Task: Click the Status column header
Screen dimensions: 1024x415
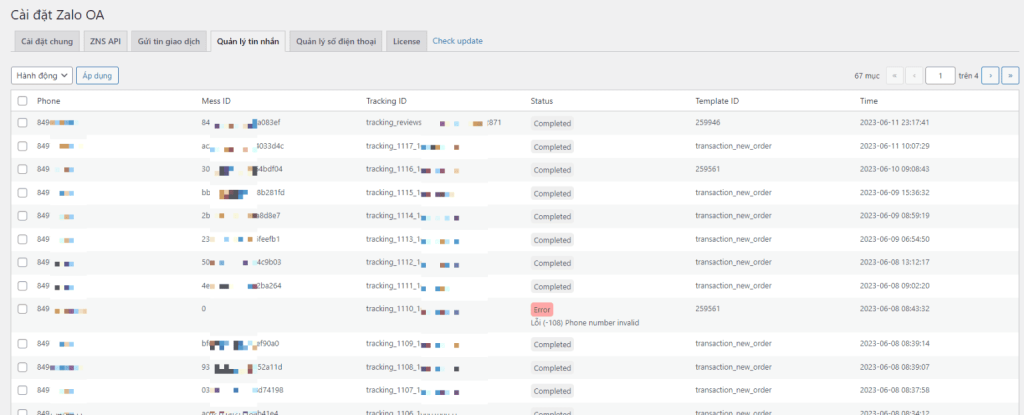Action: point(541,101)
